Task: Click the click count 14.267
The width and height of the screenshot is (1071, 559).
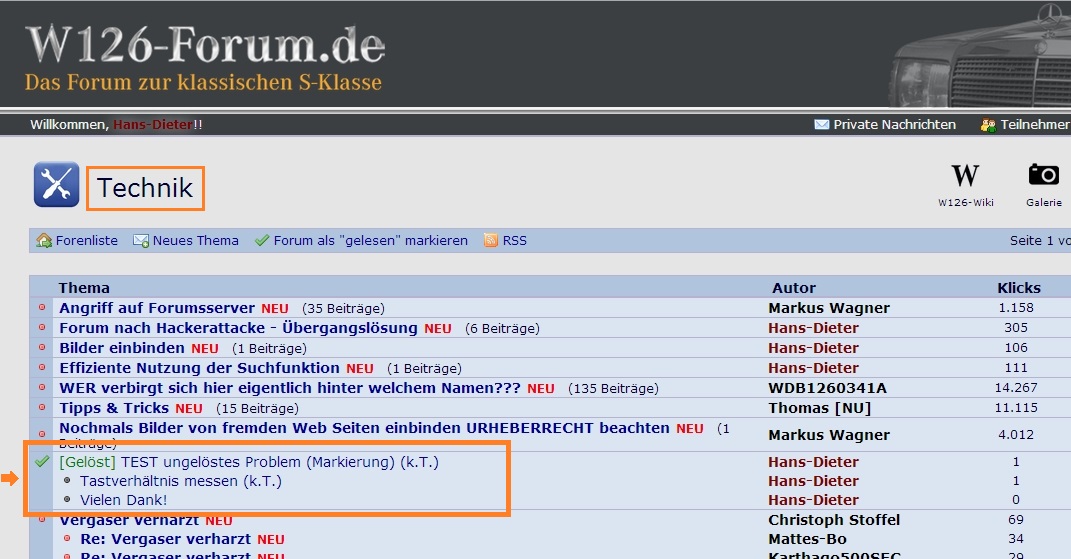Action: [1016, 387]
